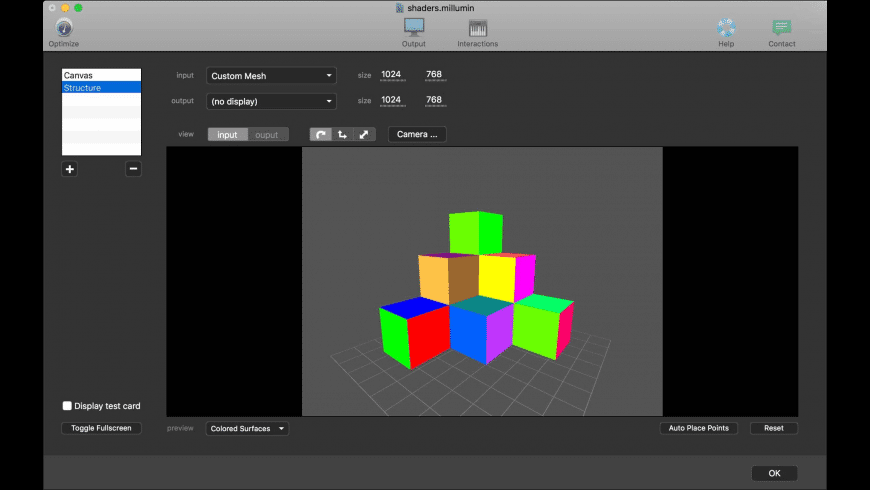Switch view to ouput

pos(267,134)
